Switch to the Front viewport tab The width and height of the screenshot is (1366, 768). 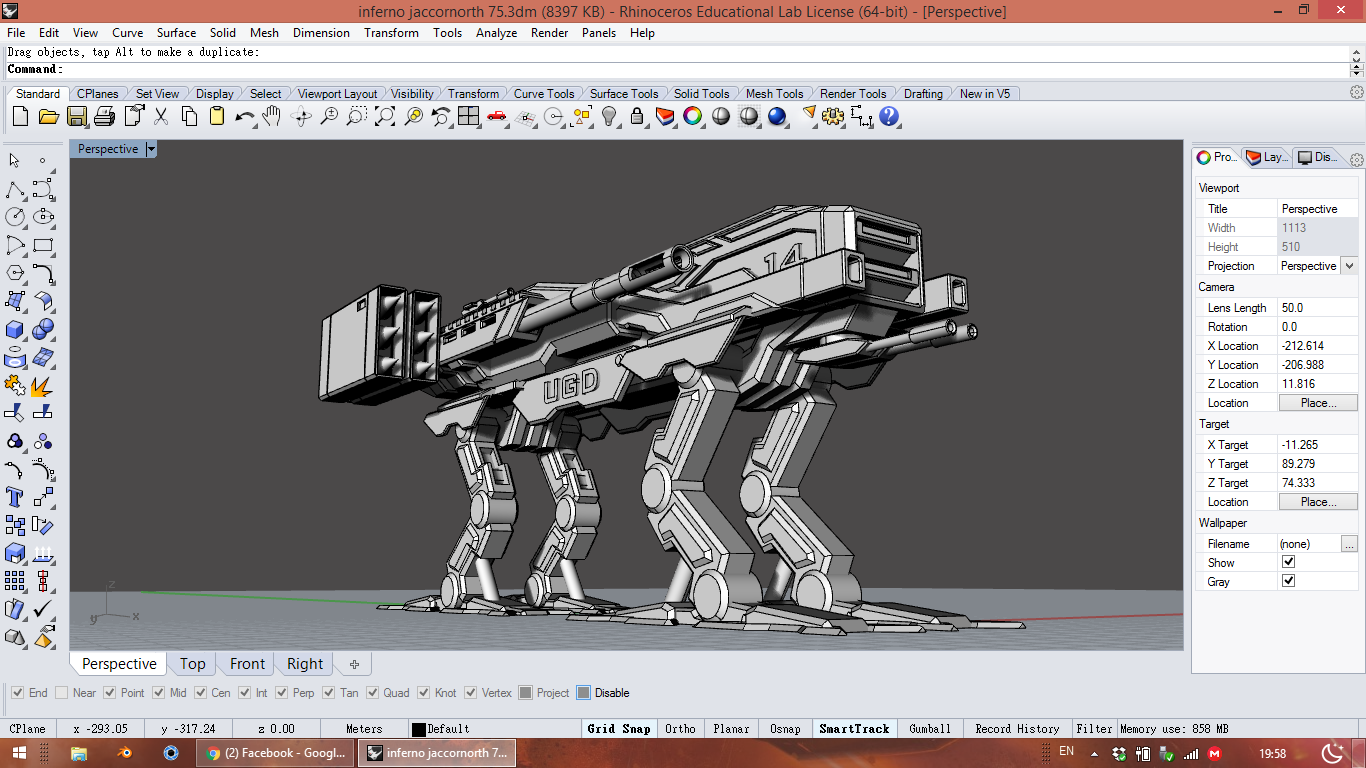(x=247, y=664)
